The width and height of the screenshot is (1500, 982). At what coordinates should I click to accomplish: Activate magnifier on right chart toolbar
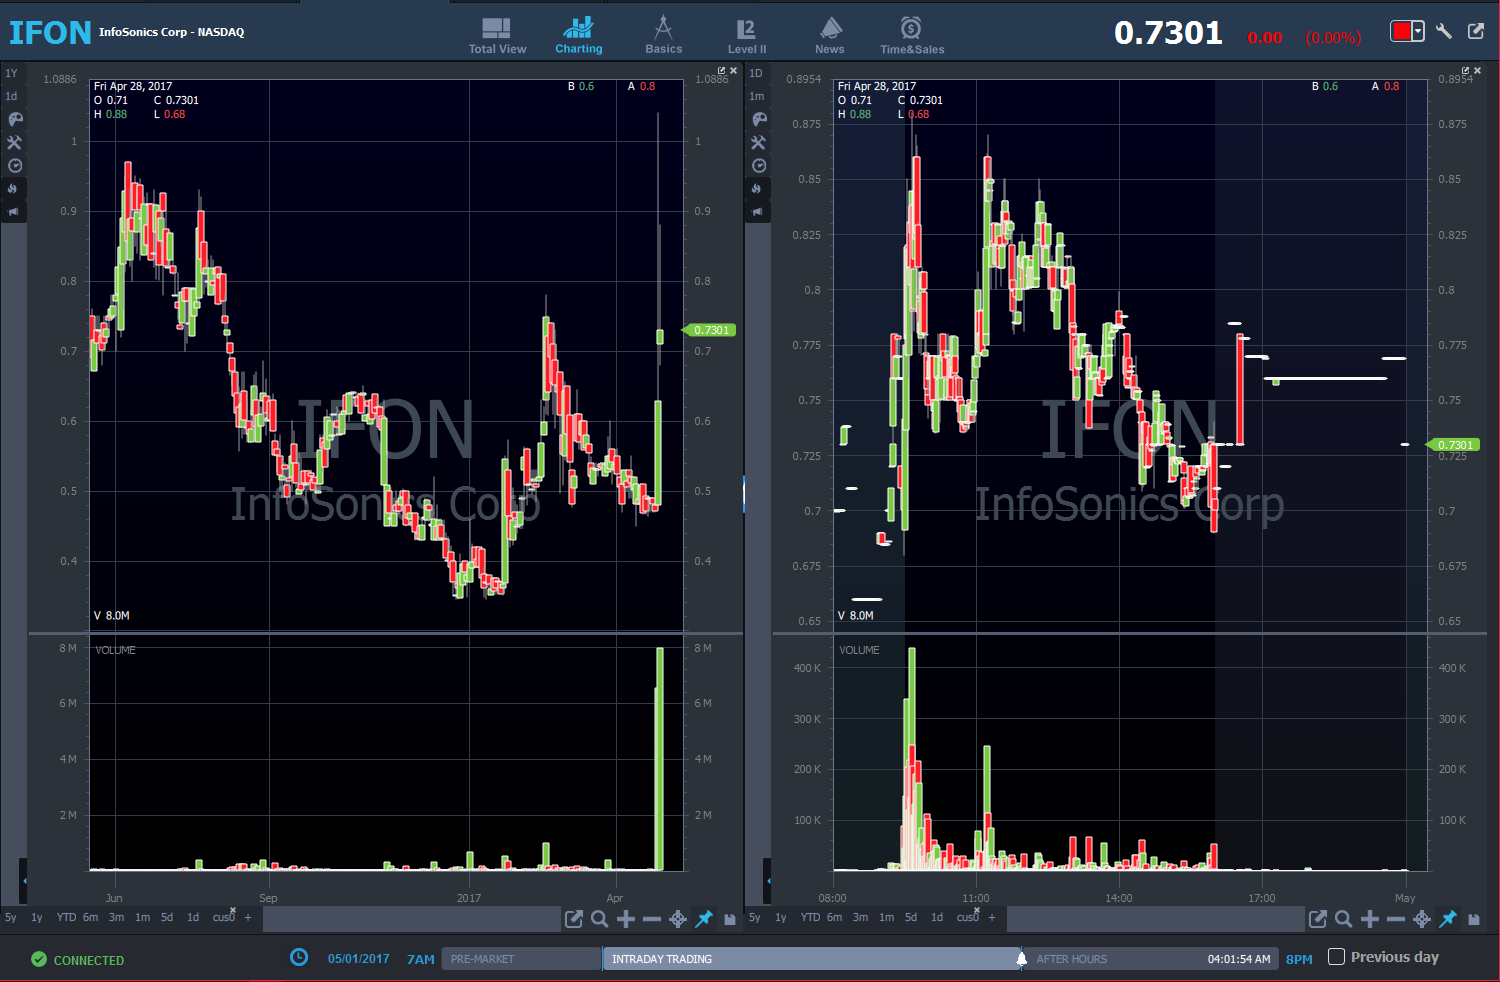tap(1344, 919)
